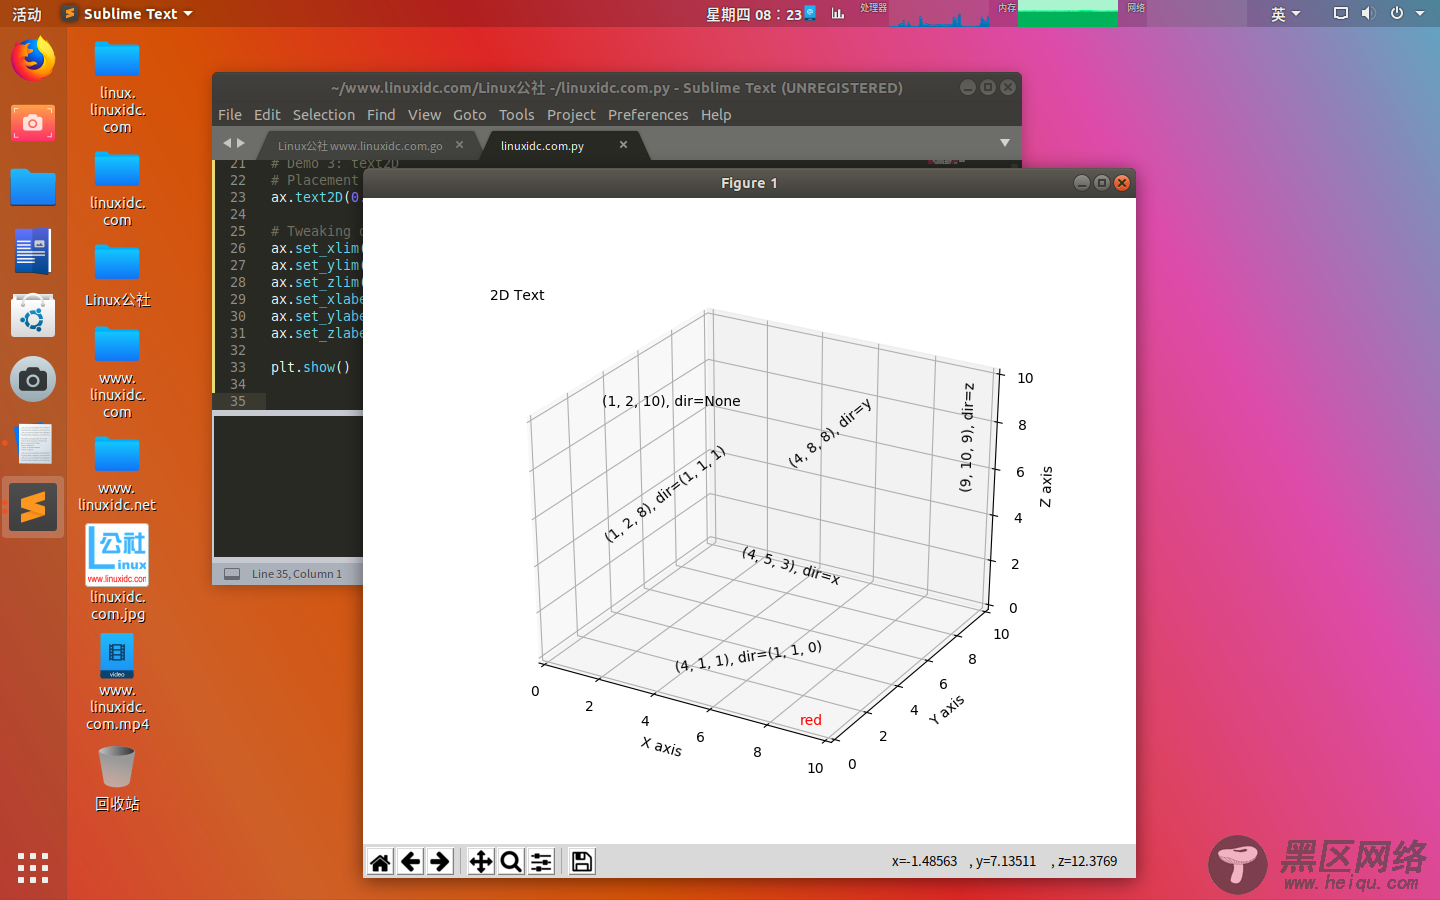
Task: Switch to Linux公社 www.linuxidc.com.go tab
Action: coord(360,146)
